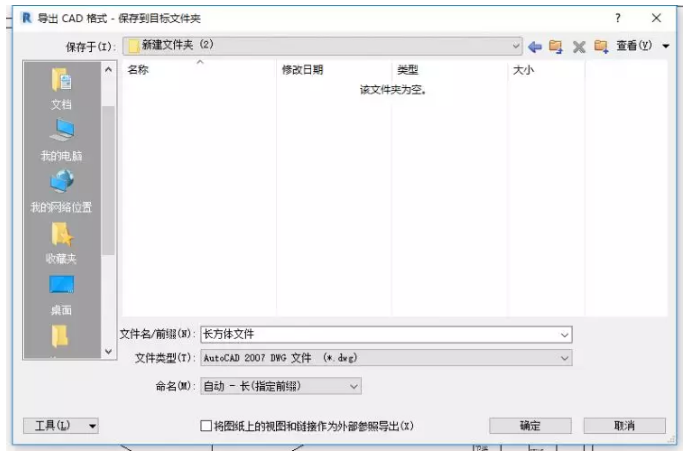Click sidebar scroll down arrow
Screen dimensions: 691x455
coord(108,352)
